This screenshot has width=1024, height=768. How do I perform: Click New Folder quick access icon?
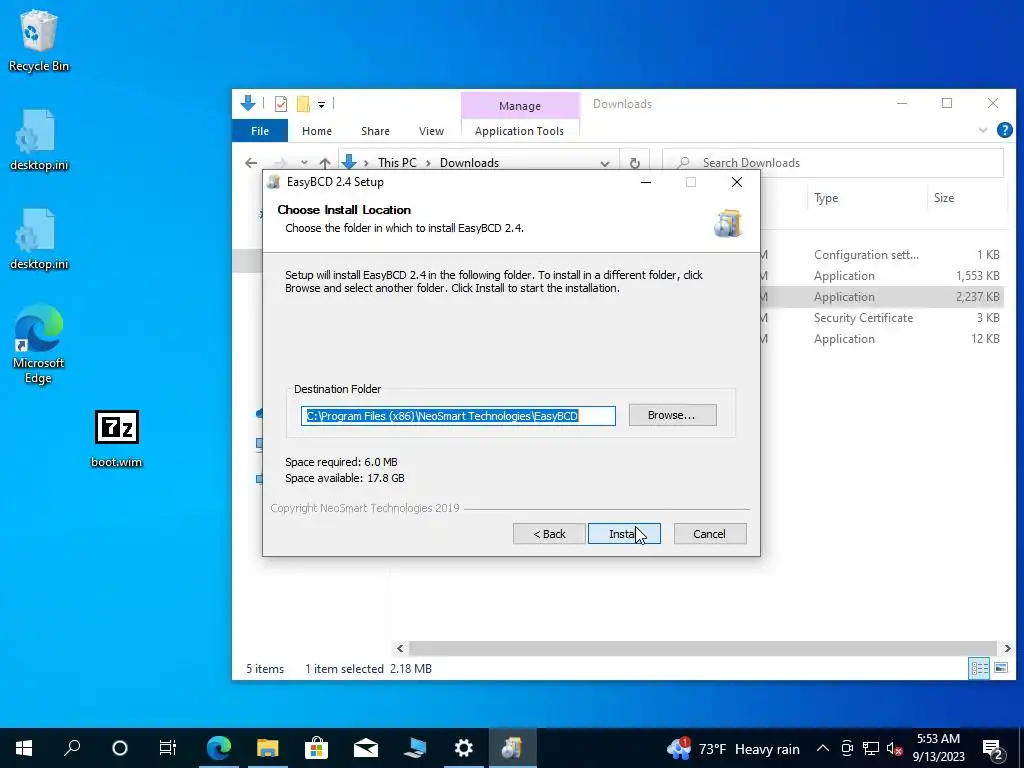(x=303, y=103)
